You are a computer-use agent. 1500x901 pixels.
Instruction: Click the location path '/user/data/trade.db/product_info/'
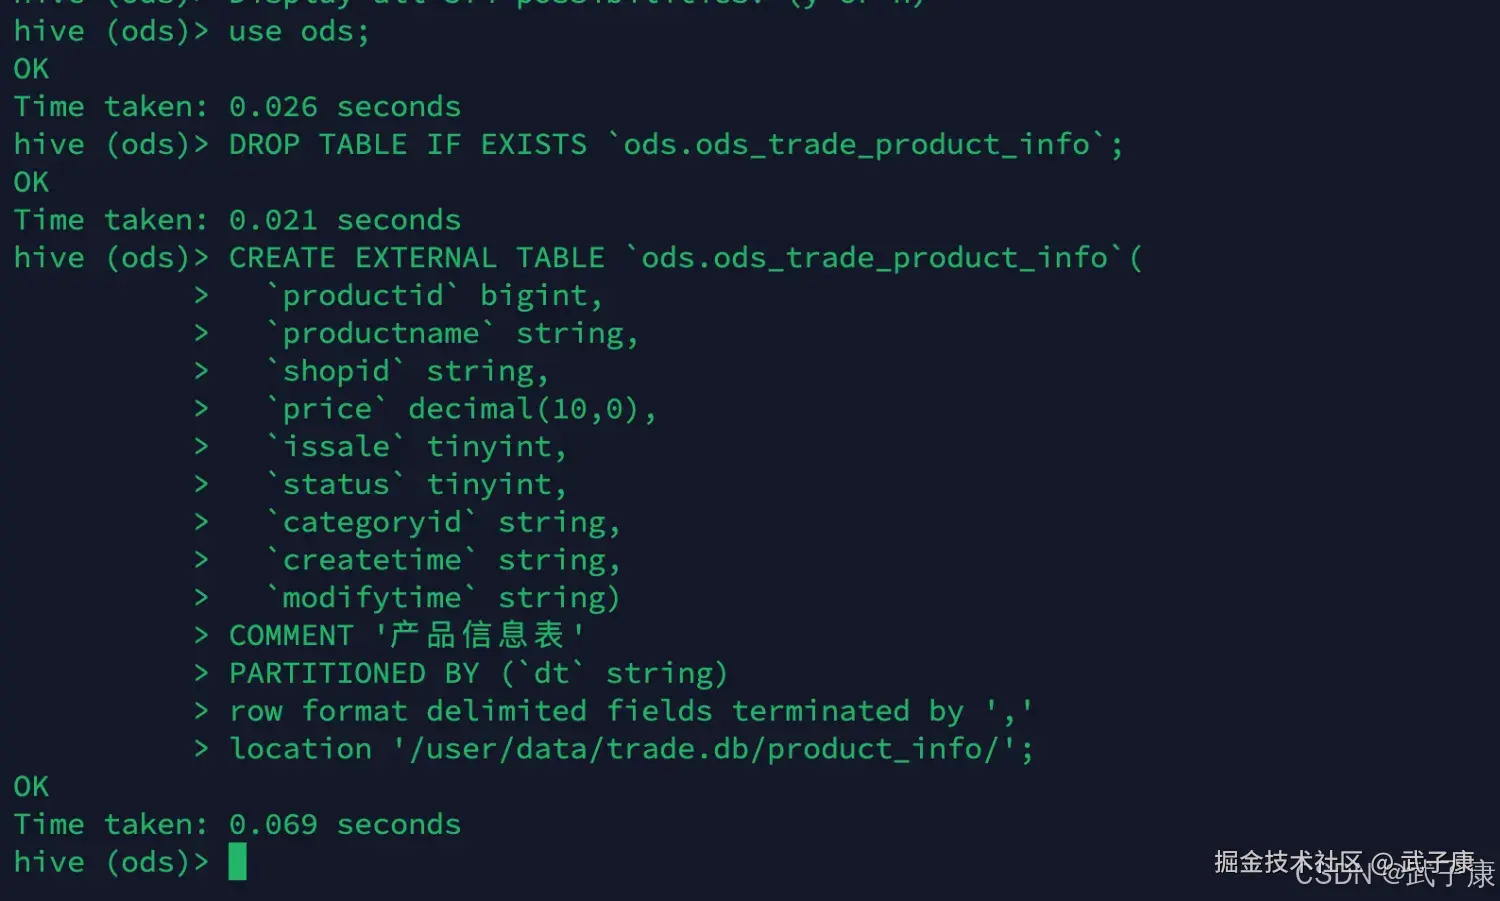(710, 749)
